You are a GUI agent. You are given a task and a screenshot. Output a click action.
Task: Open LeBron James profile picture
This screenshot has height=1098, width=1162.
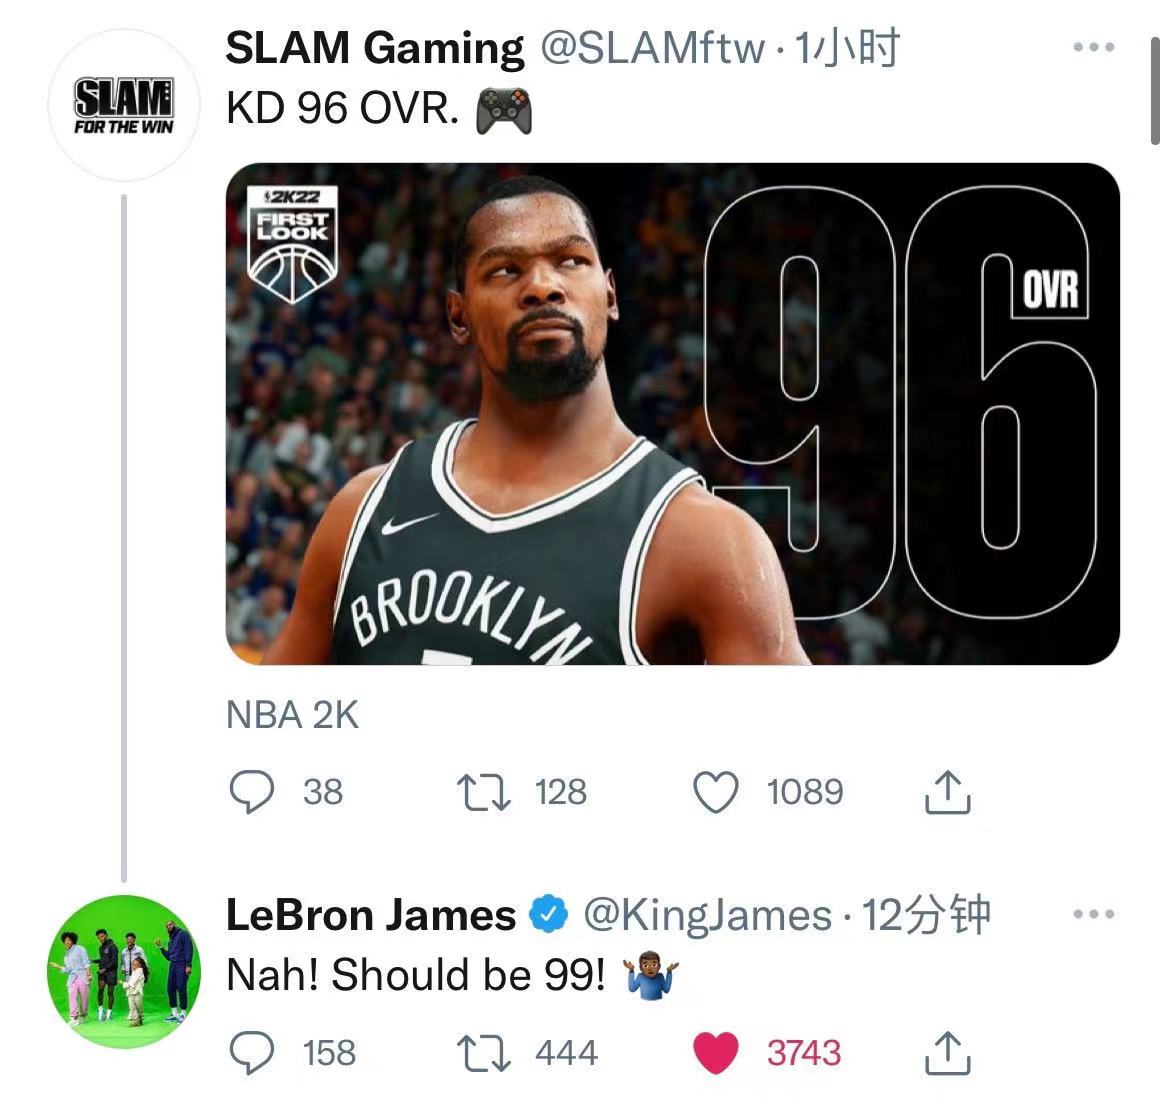point(124,971)
